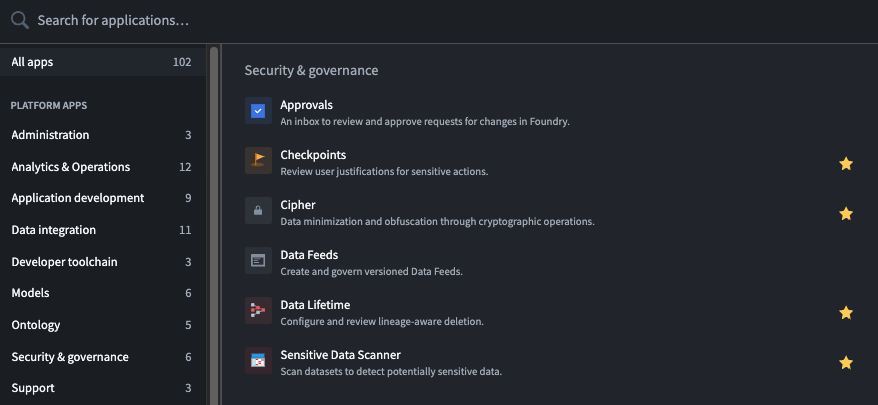The height and width of the screenshot is (405, 878).
Task: Open the Data Feeds app icon
Action: pyautogui.click(x=258, y=260)
